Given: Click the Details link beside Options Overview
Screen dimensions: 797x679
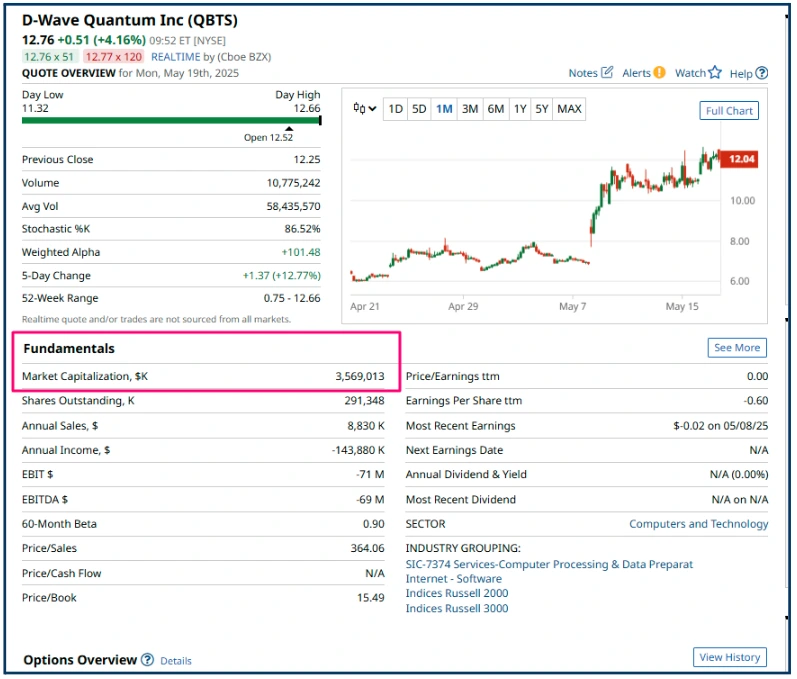Looking at the screenshot, I should 175,661.
